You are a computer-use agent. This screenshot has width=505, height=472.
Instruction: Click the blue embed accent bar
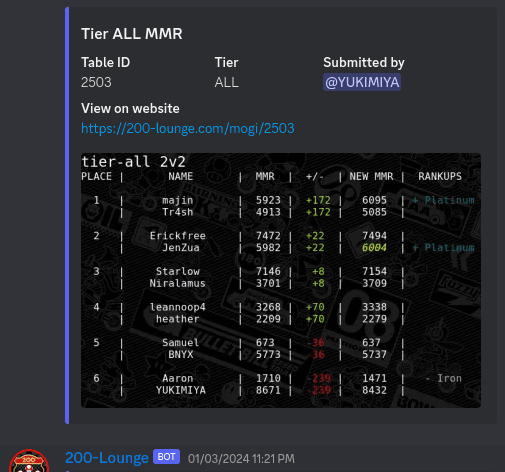pyautogui.click(x=67, y=215)
